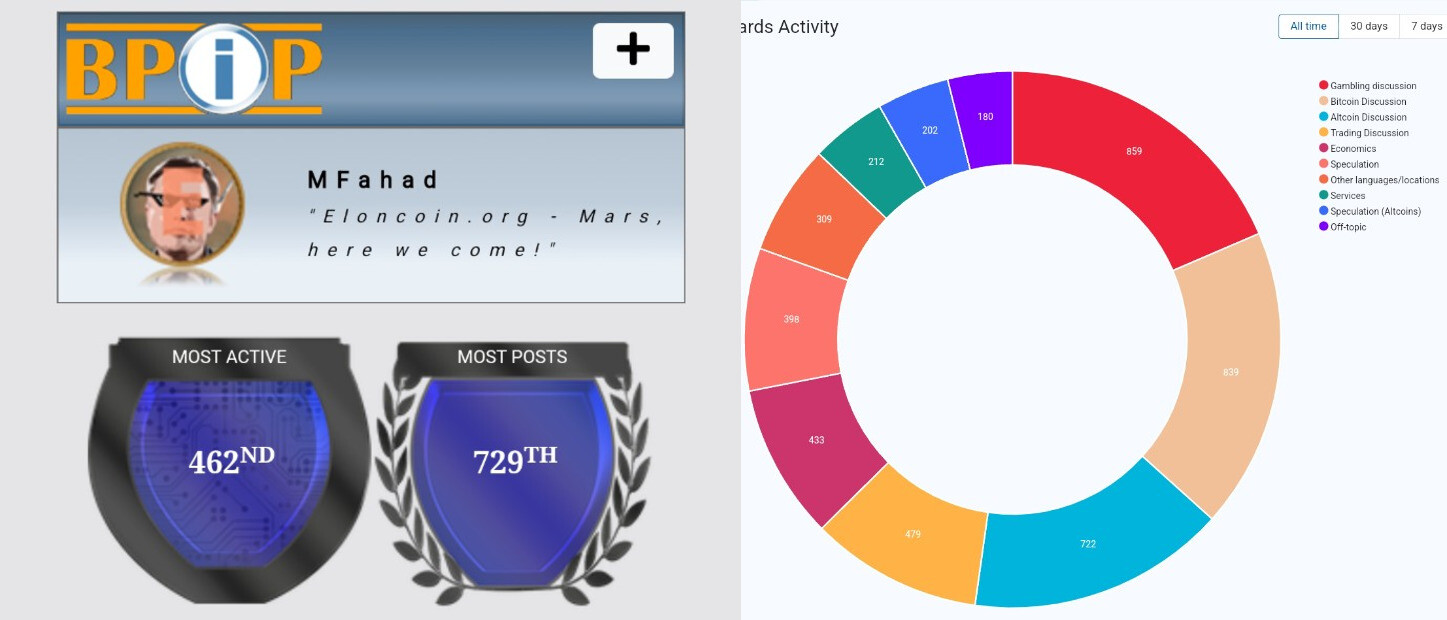Click the teal 212 donut segment

click(875, 161)
